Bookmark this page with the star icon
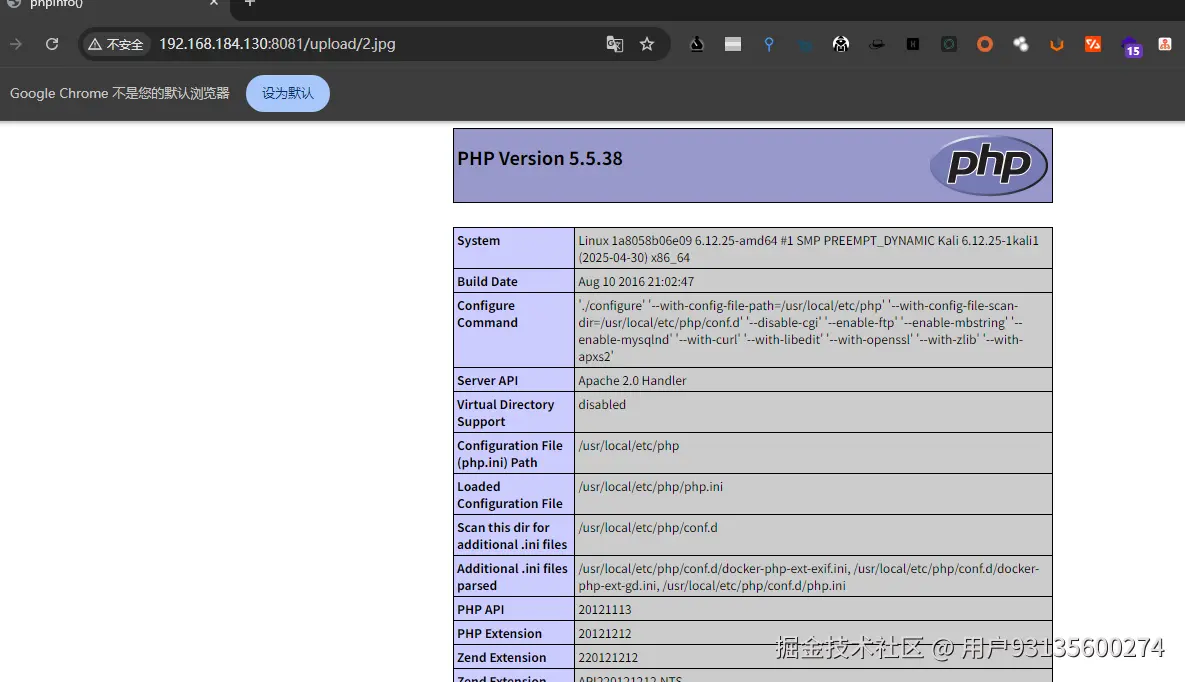The image size is (1185, 682). pyautogui.click(x=647, y=44)
